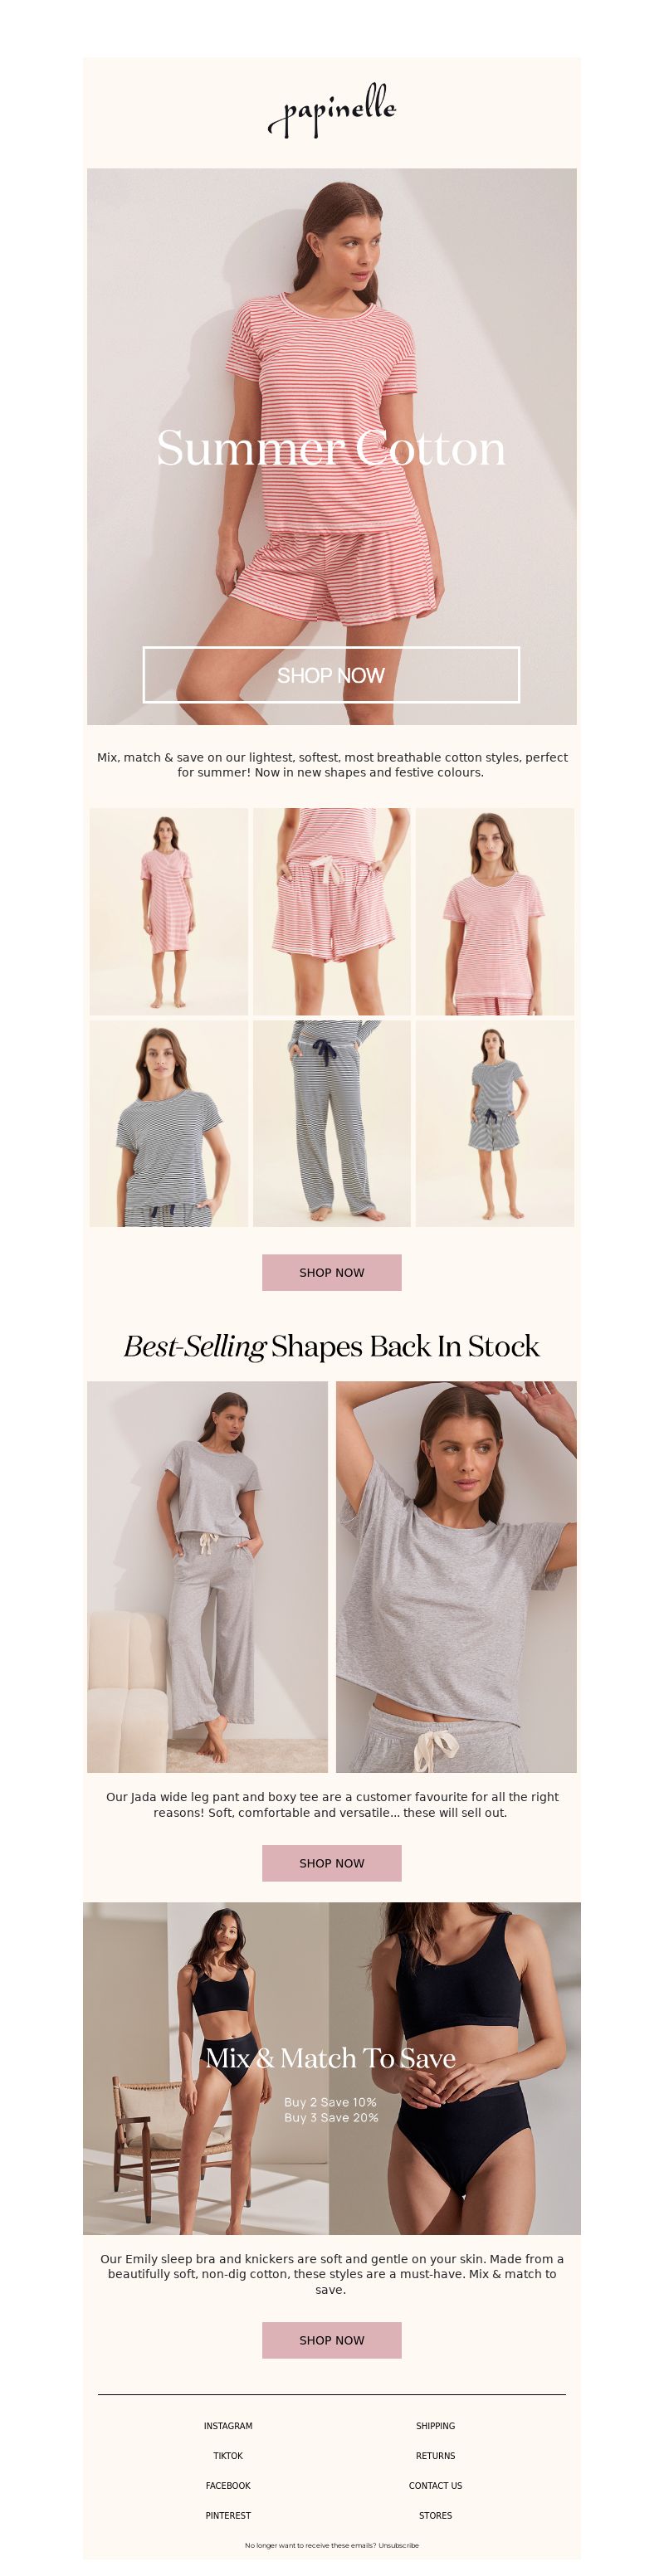The width and height of the screenshot is (664, 2576).
Task: Click the Unsubscribe link
Action: (399, 2545)
